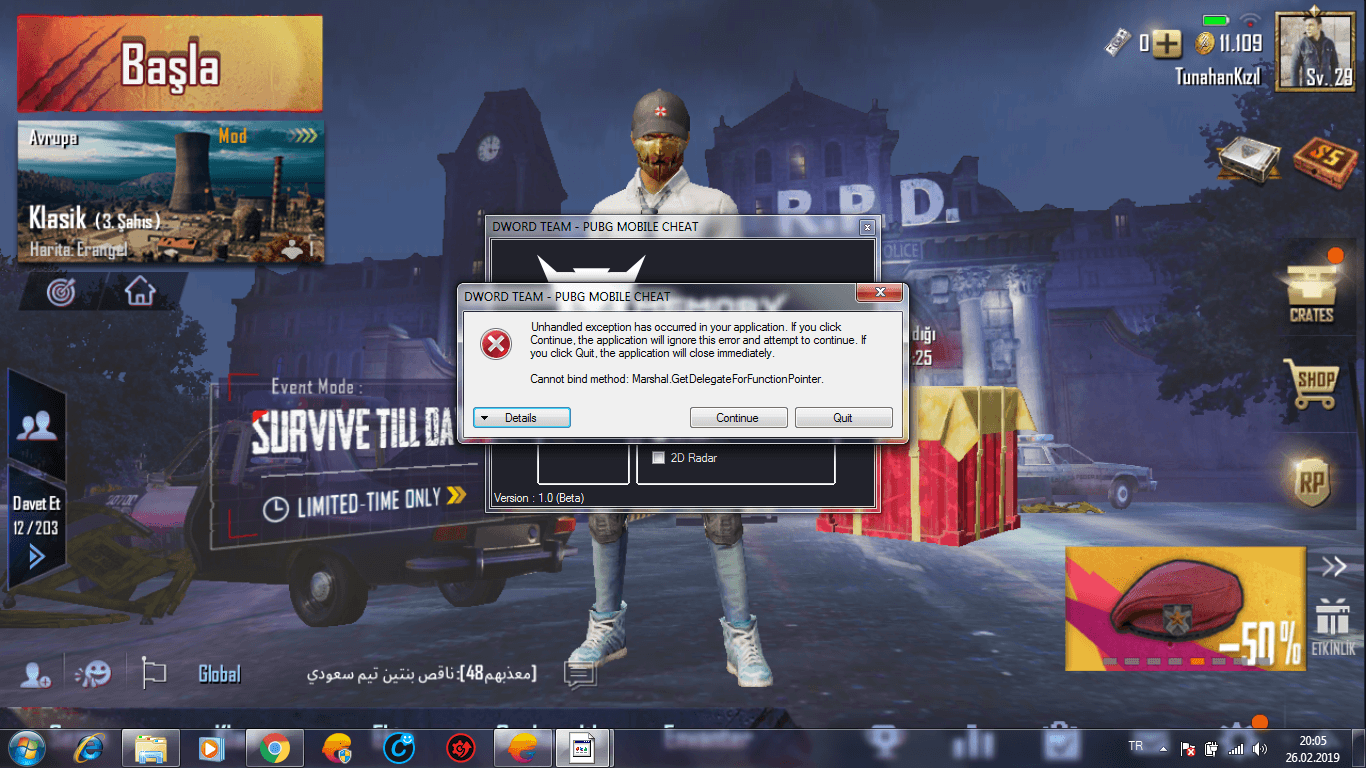Open the RP Royale Pass badge

[1312, 482]
